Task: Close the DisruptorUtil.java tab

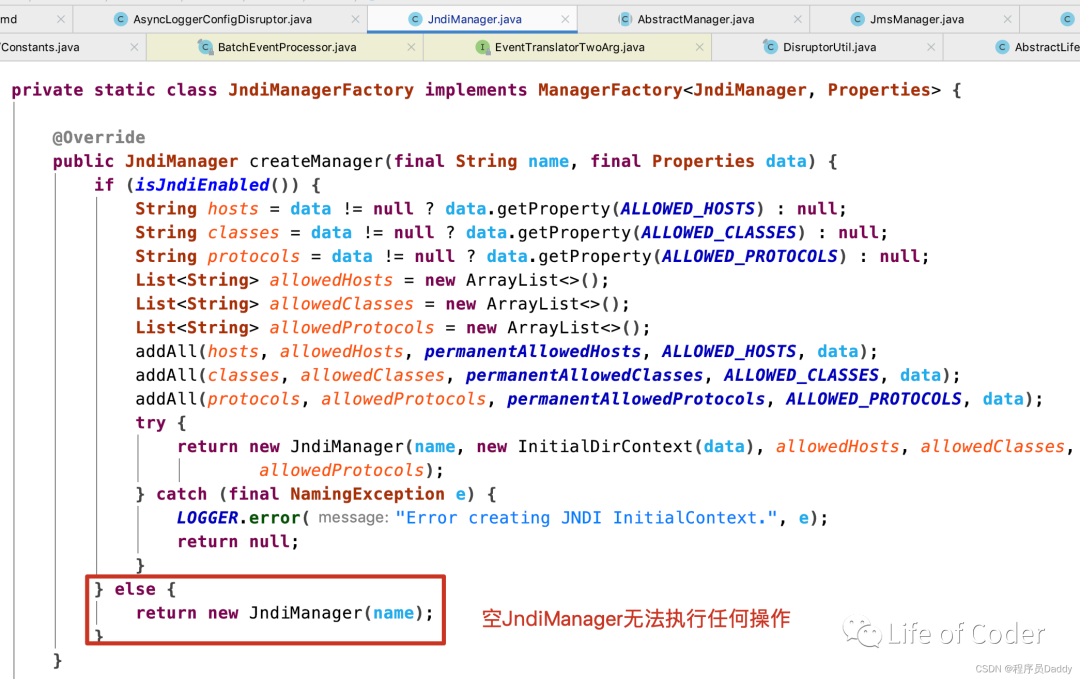Action: (931, 47)
